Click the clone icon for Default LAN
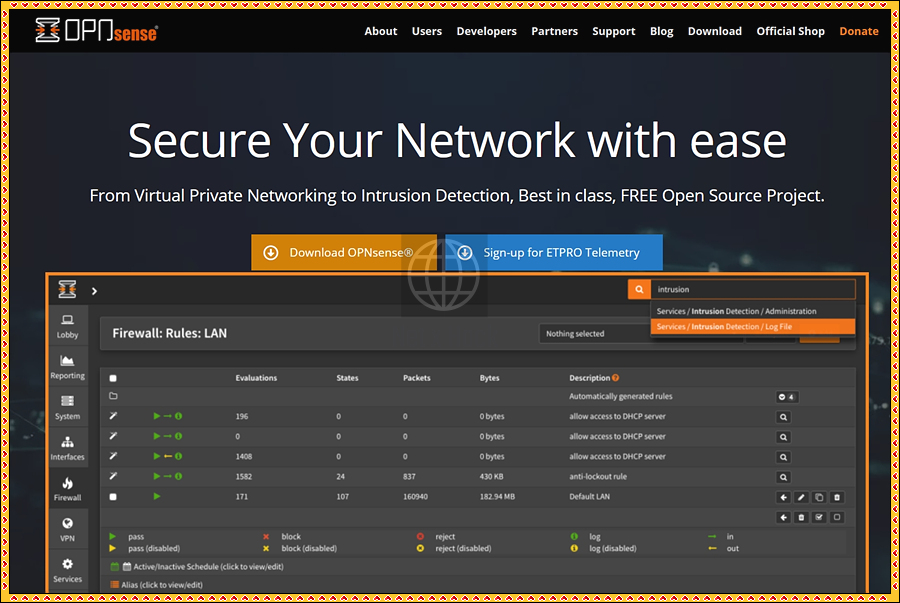The image size is (900, 603). click(819, 497)
